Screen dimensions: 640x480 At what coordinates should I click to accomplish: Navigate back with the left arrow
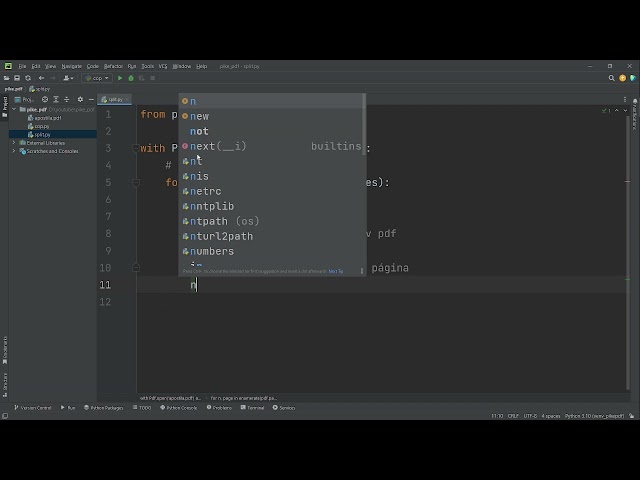41,78
